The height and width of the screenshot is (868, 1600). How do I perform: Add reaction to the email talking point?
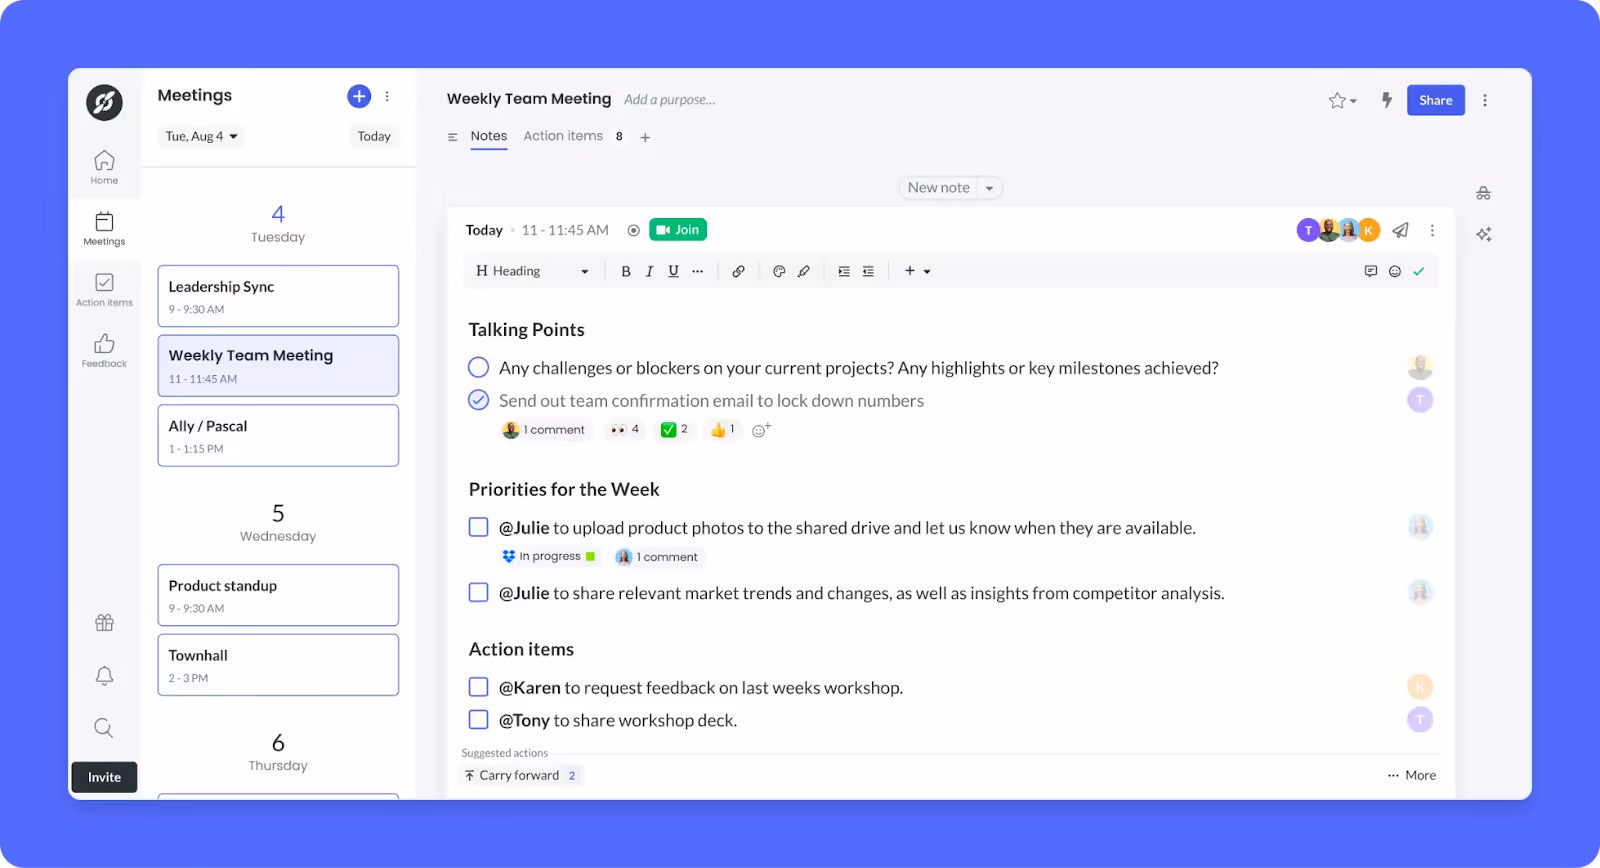coord(761,430)
